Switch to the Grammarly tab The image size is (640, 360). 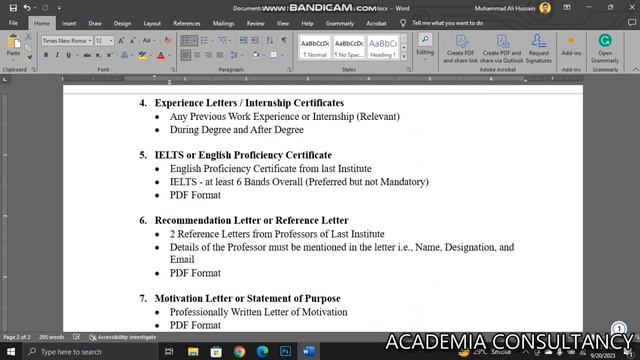340,23
